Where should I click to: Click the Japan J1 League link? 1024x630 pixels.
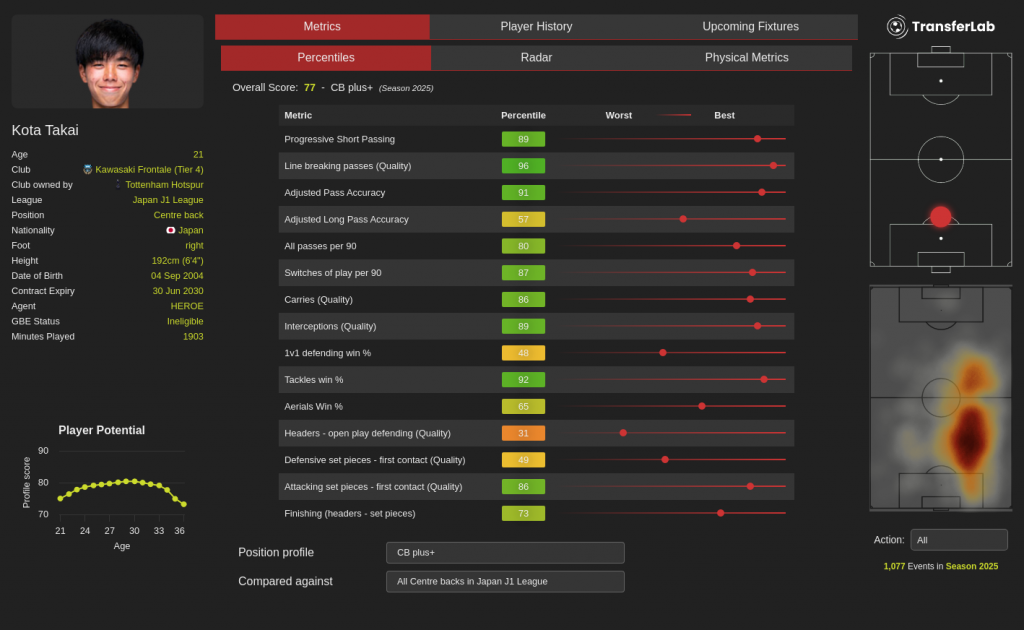[168, 200]
